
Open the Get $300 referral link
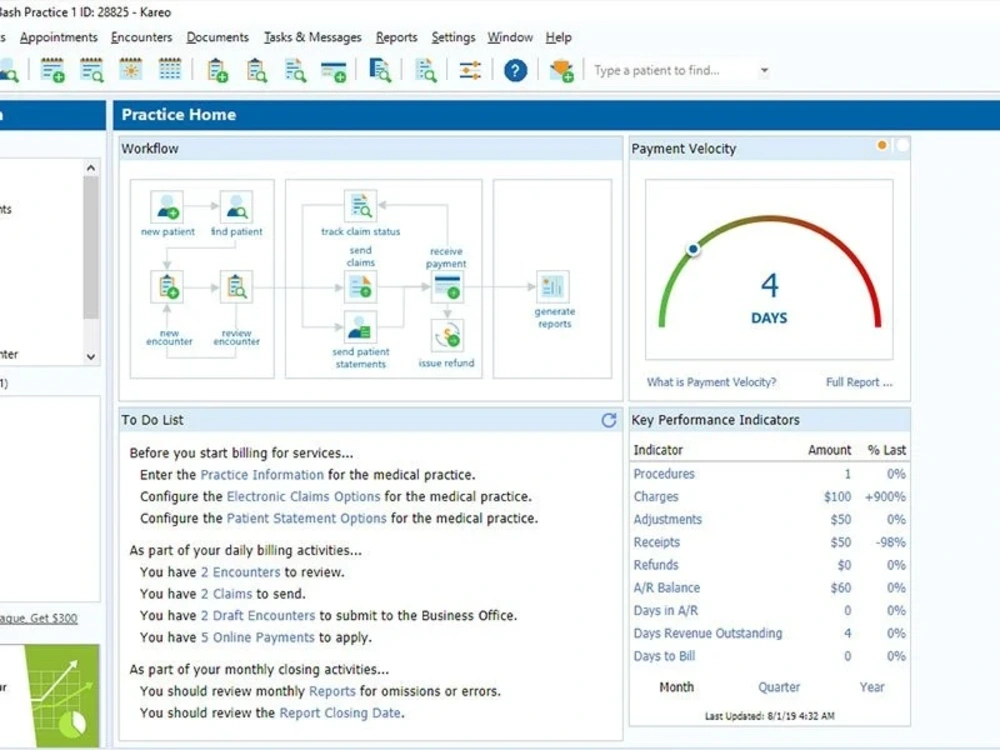pyautogui.click(x=38, y=618)
